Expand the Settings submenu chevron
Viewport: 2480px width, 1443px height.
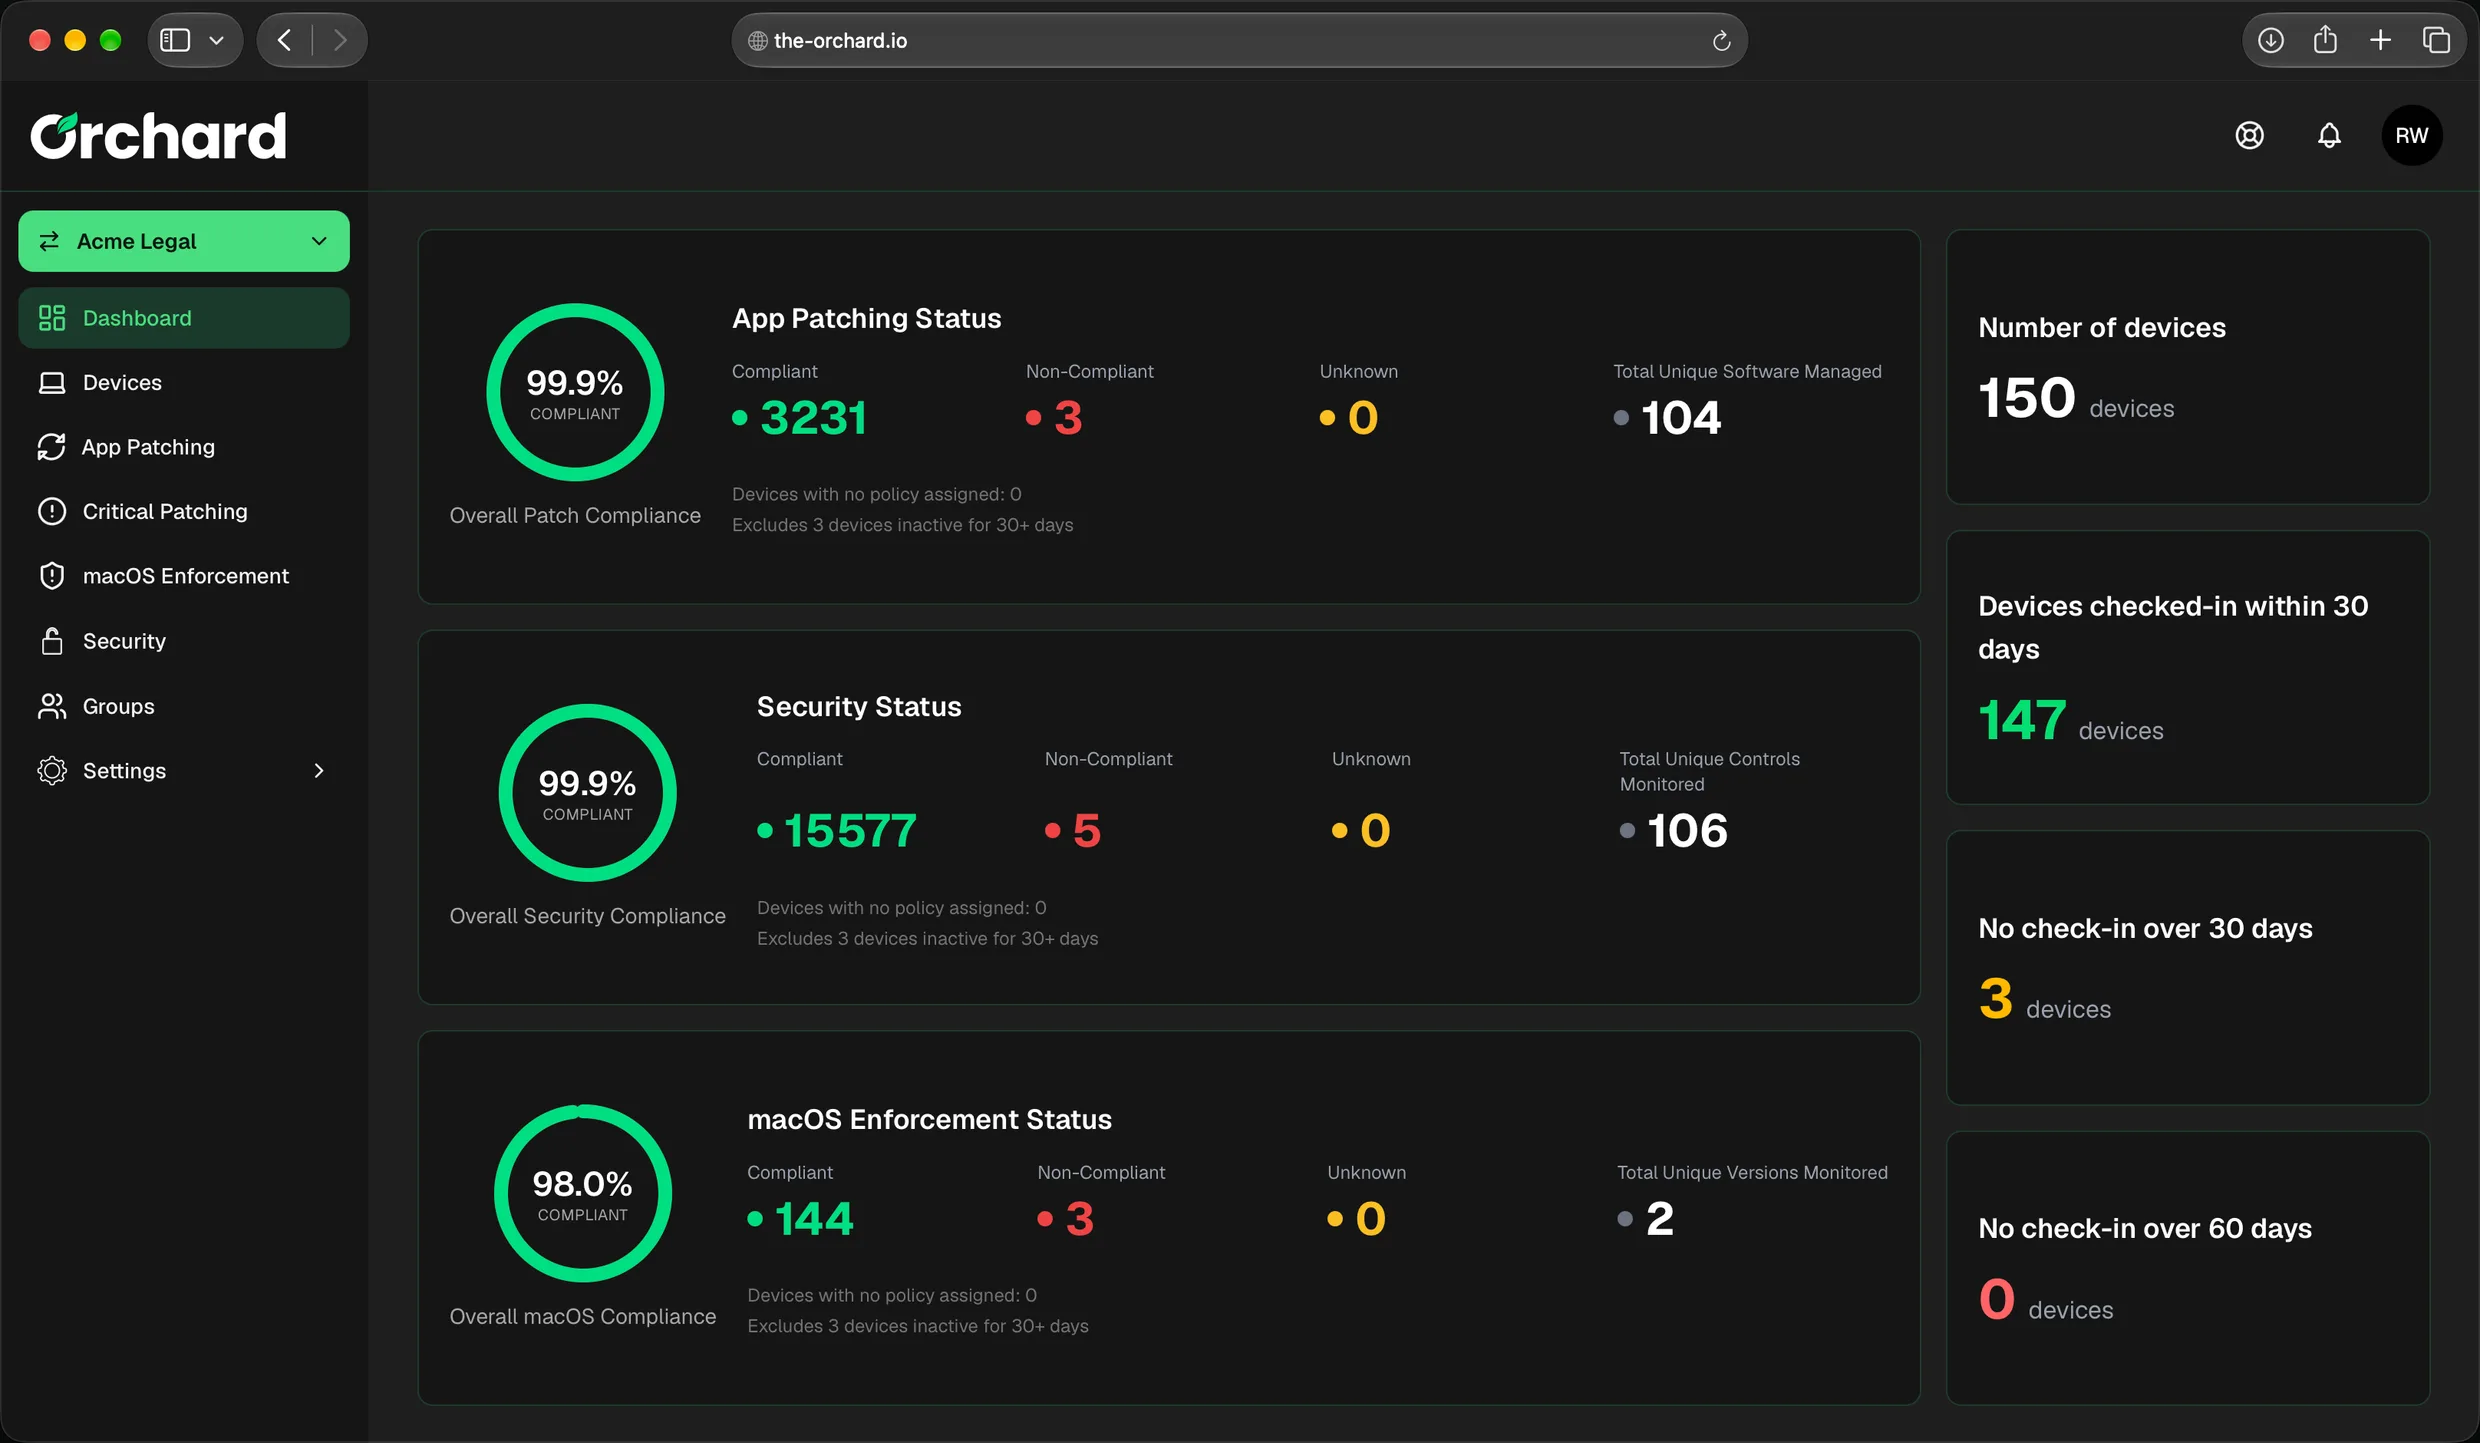click(319, 771)
